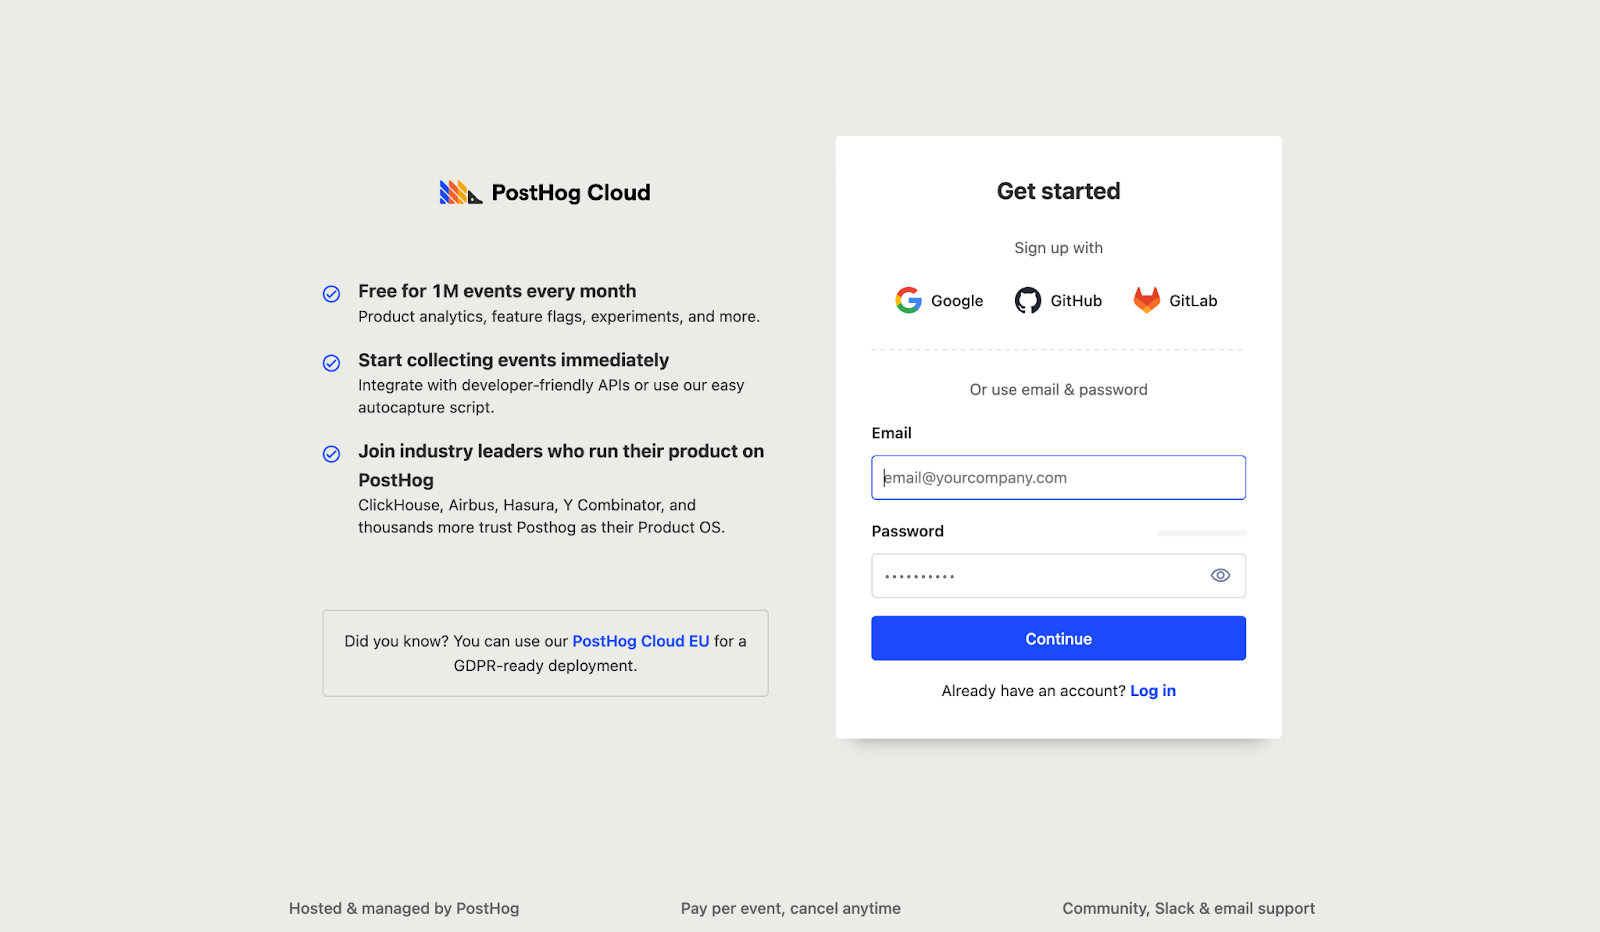Click the Google sign up icon
Image resolution: width=1600 pixels, height=932 pixels.
(x=908, y=300)
